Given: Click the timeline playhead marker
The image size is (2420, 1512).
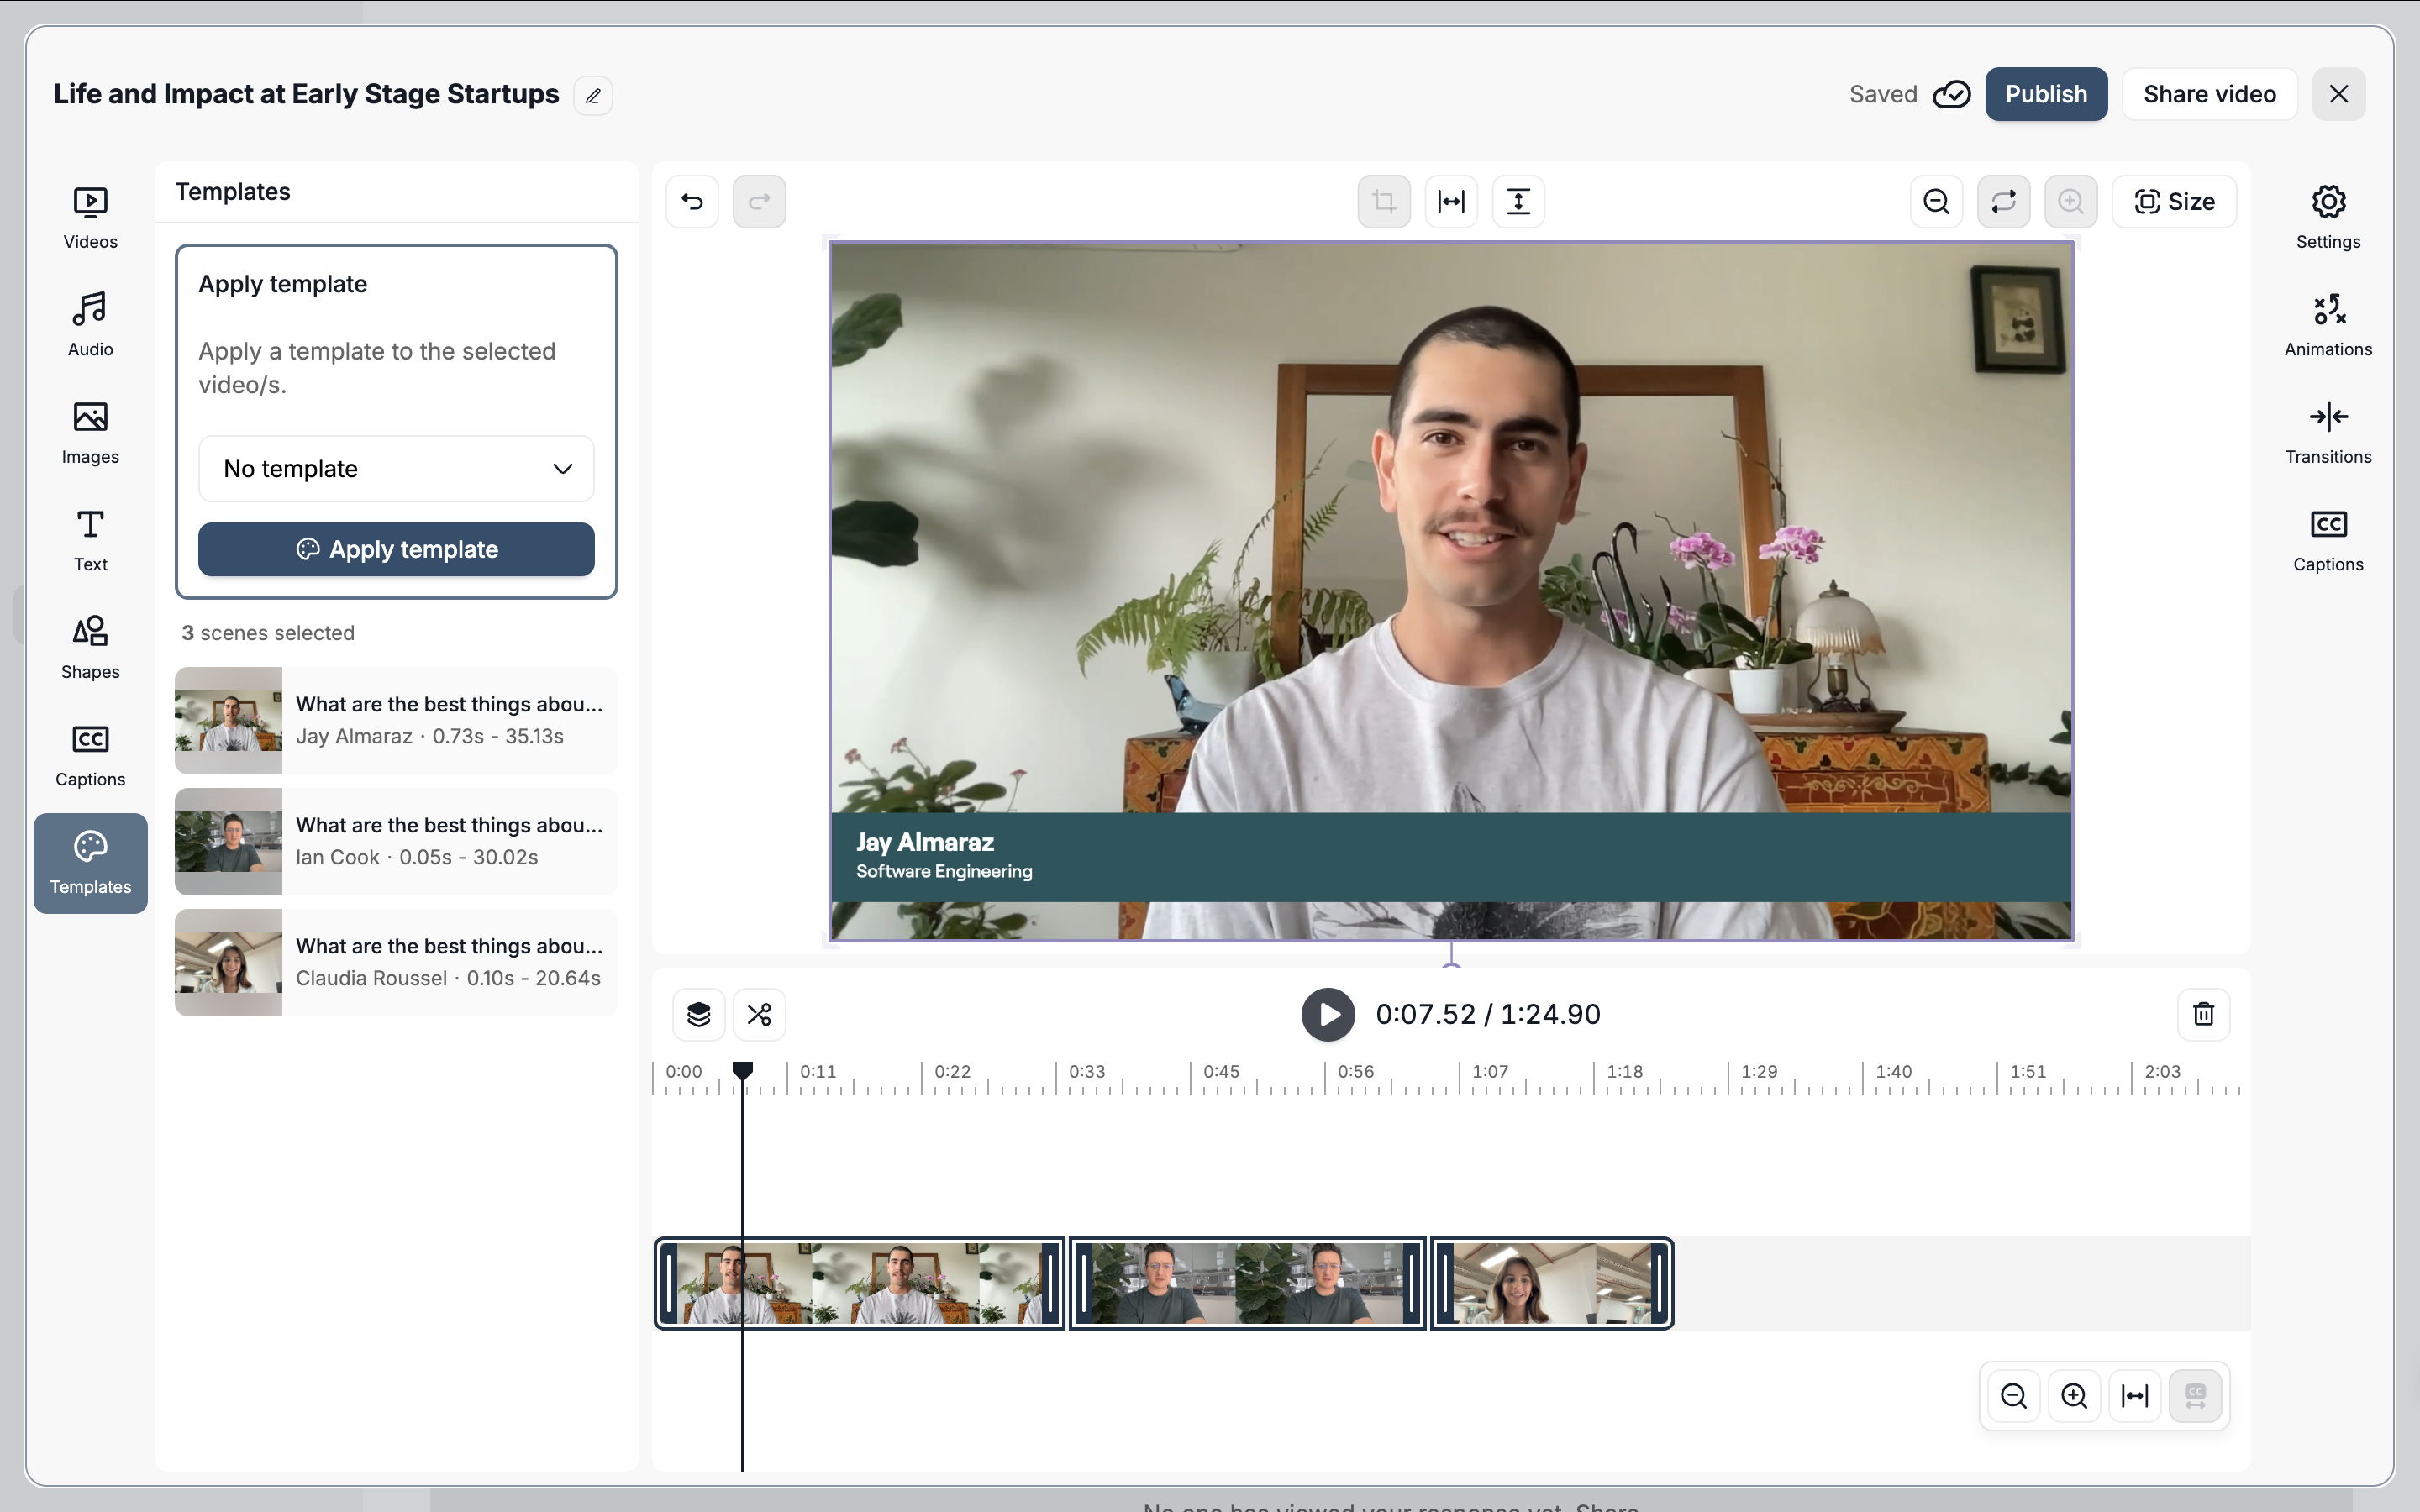Looking at the screenshot, I should pos(742,1071).
